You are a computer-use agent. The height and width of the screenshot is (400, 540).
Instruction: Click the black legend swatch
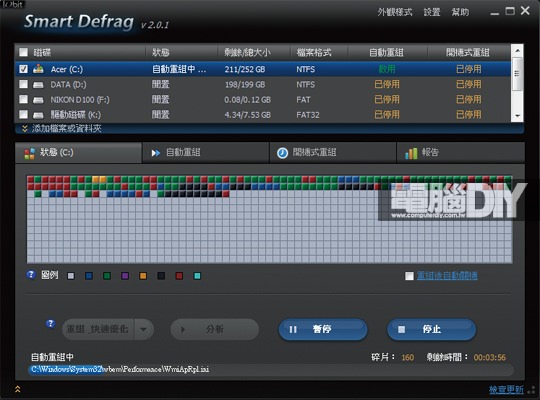[161, 276]
